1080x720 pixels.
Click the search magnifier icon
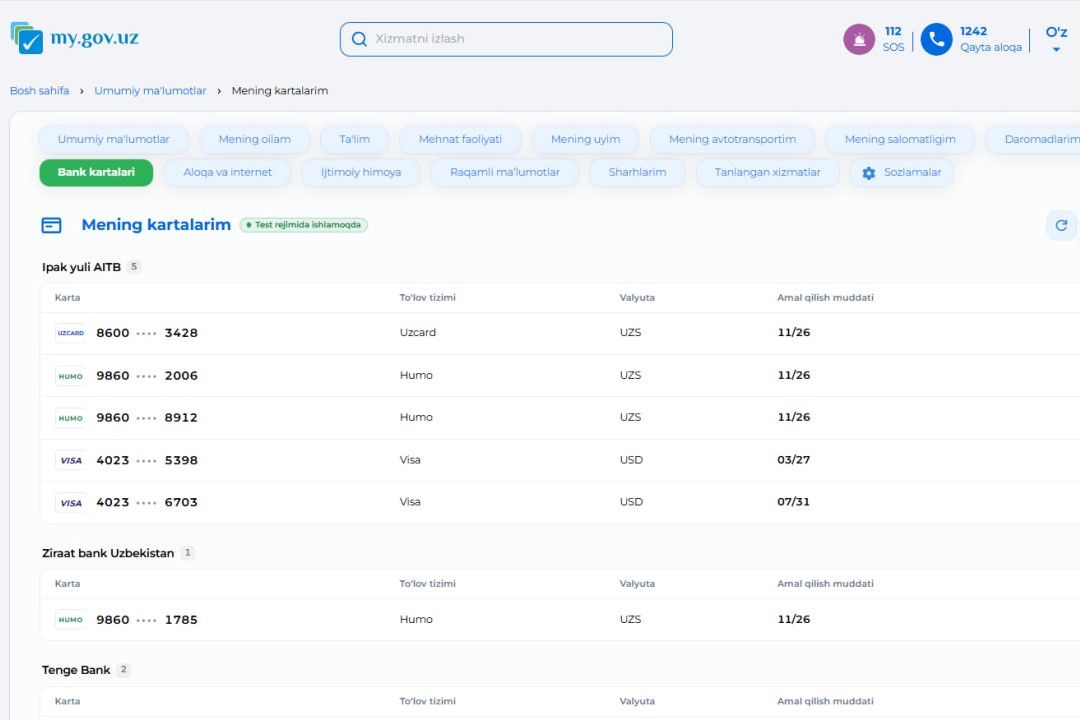coord(359,39)
